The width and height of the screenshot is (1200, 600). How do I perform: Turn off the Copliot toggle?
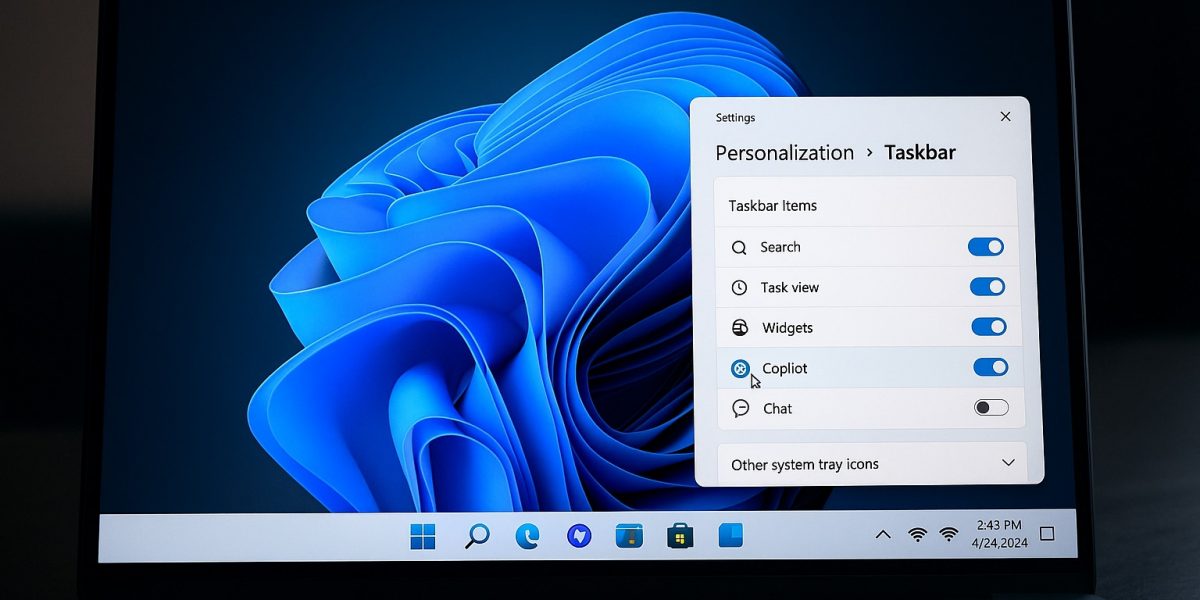[991, 367]
